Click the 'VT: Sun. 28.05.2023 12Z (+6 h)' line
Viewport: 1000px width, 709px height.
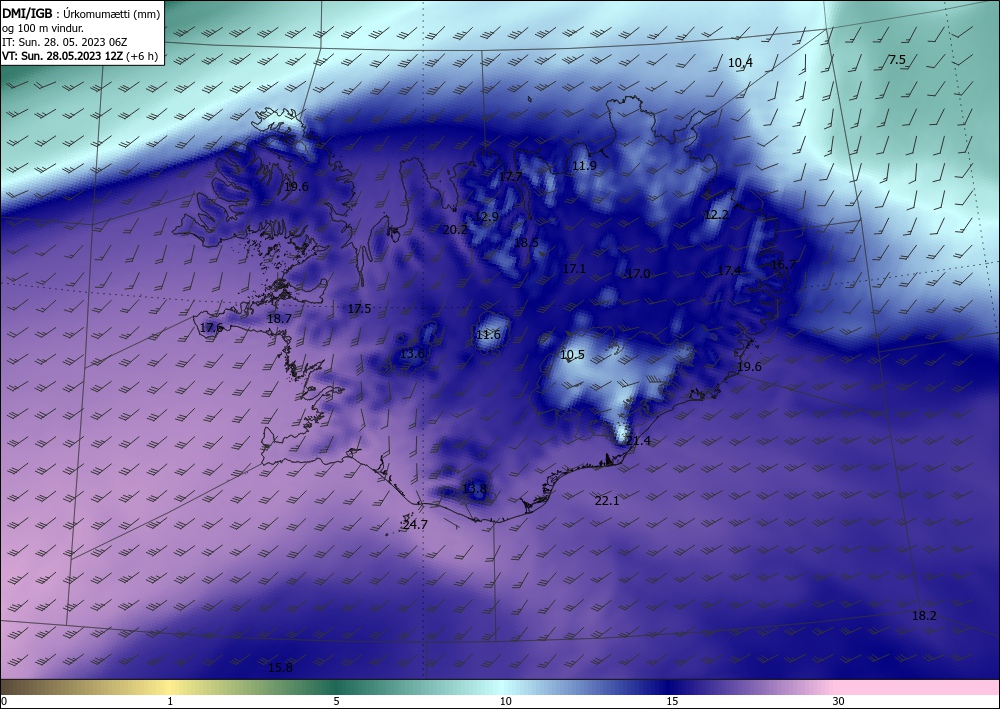(x=80, y=56)
